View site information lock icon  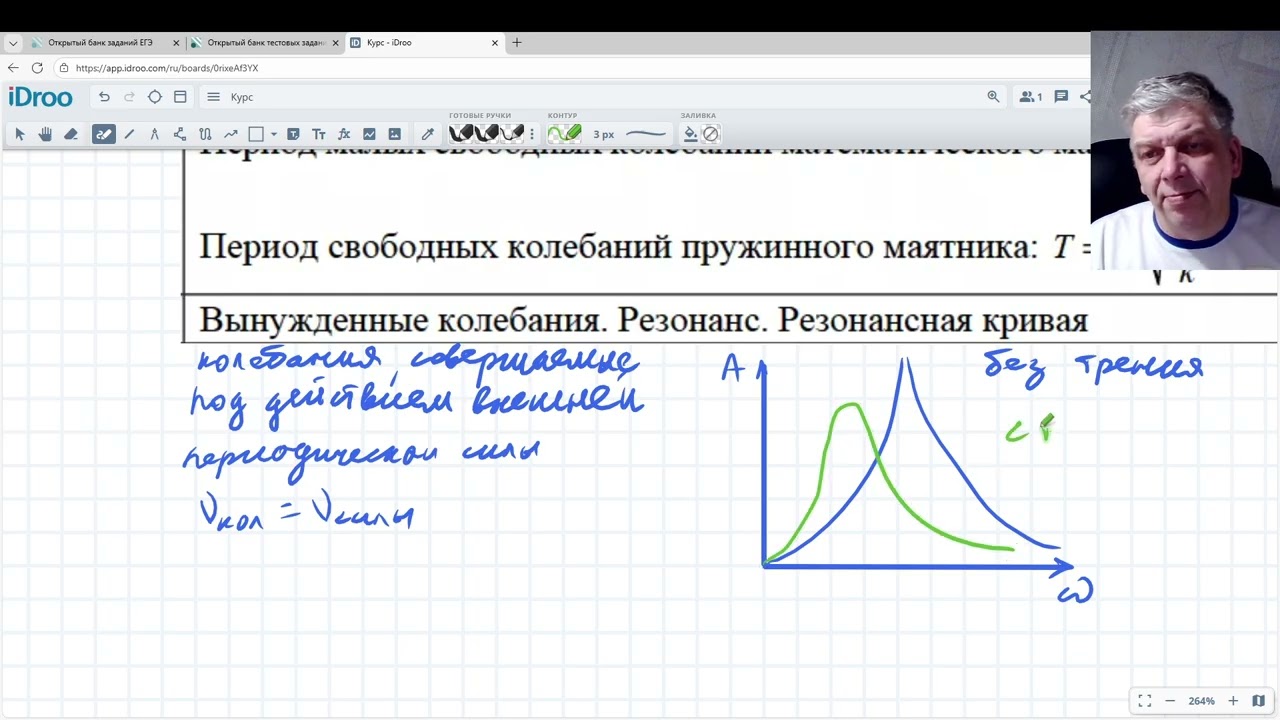(x=64, y=68)
